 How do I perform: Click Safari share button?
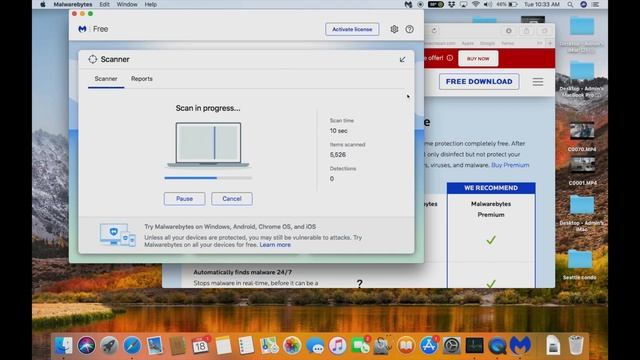(x=527, y=31)
